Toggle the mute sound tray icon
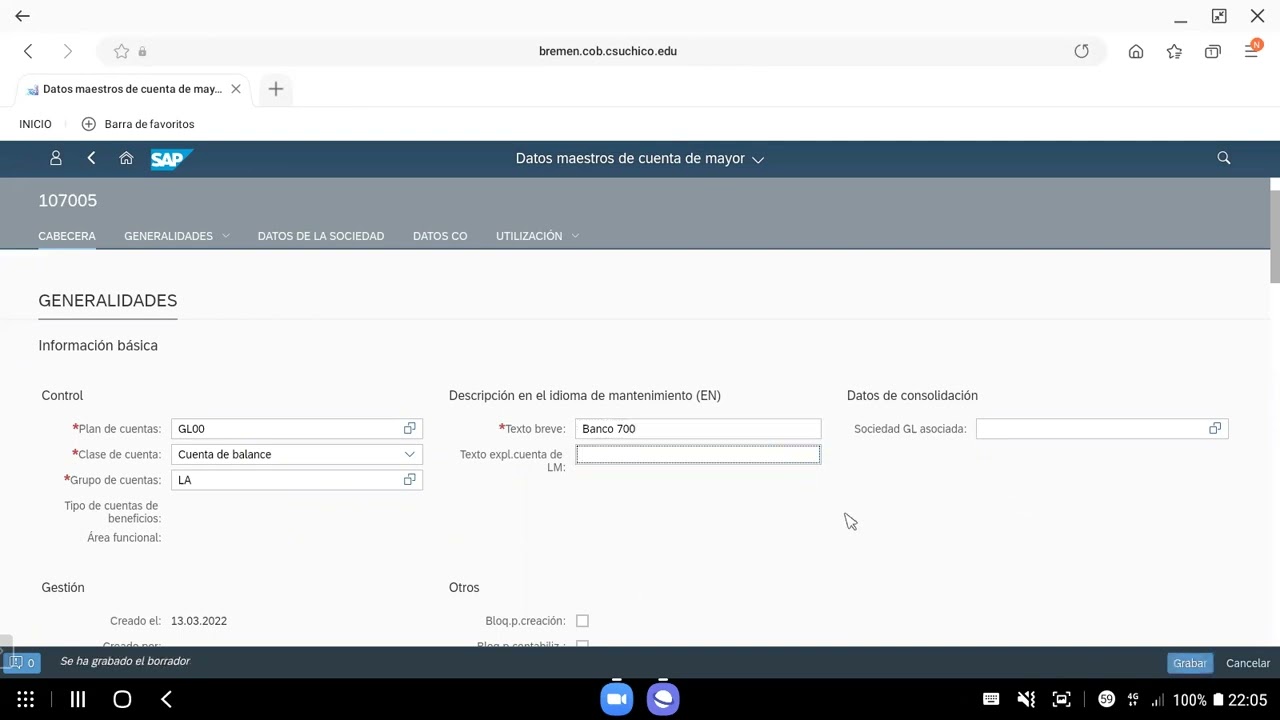This screenshot has width=1280, height=720. (x=1026, y=700)
